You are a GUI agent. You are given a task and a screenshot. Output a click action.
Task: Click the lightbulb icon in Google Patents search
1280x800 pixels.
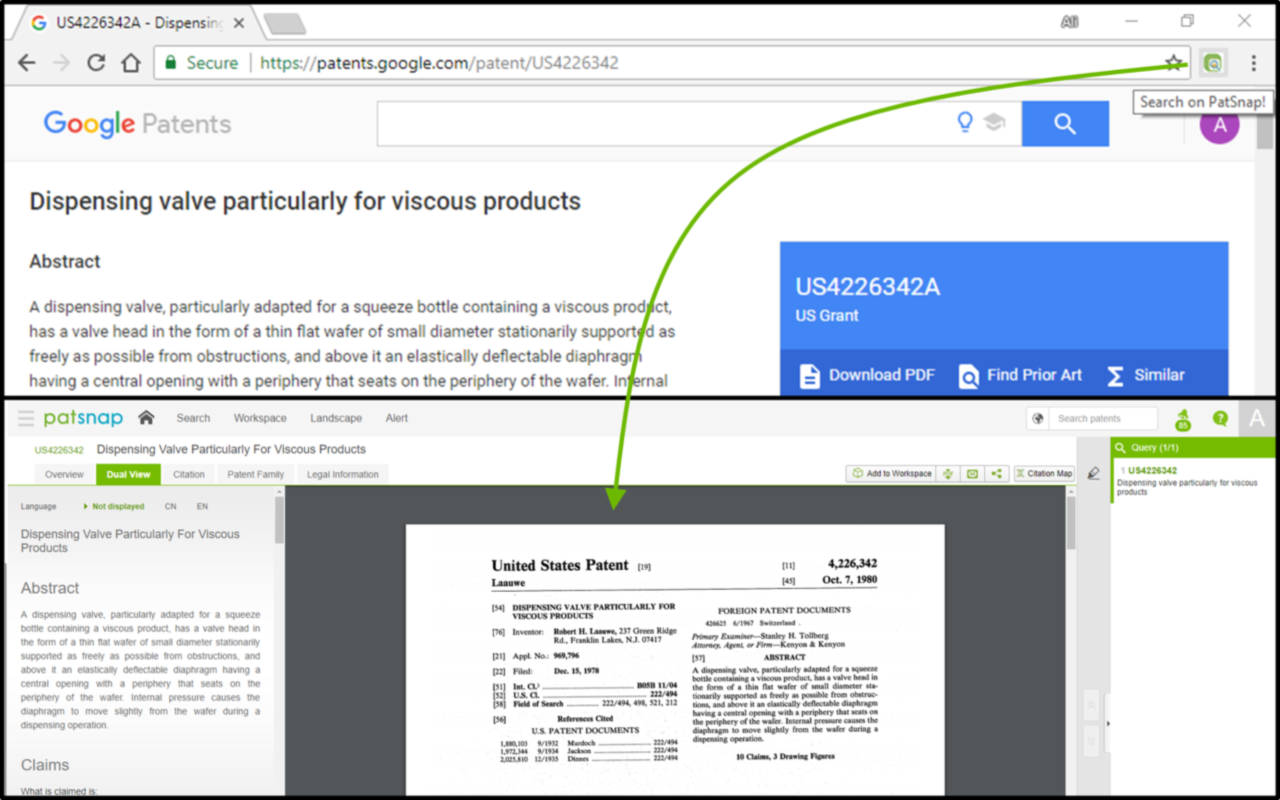tap(965, 123)
